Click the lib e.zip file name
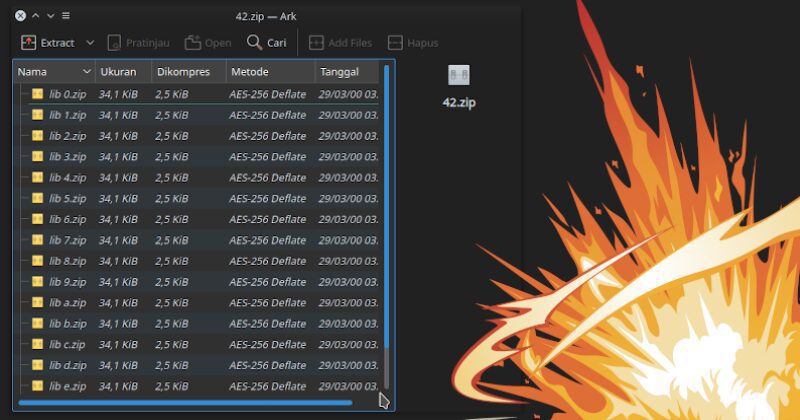 point(68,387)
